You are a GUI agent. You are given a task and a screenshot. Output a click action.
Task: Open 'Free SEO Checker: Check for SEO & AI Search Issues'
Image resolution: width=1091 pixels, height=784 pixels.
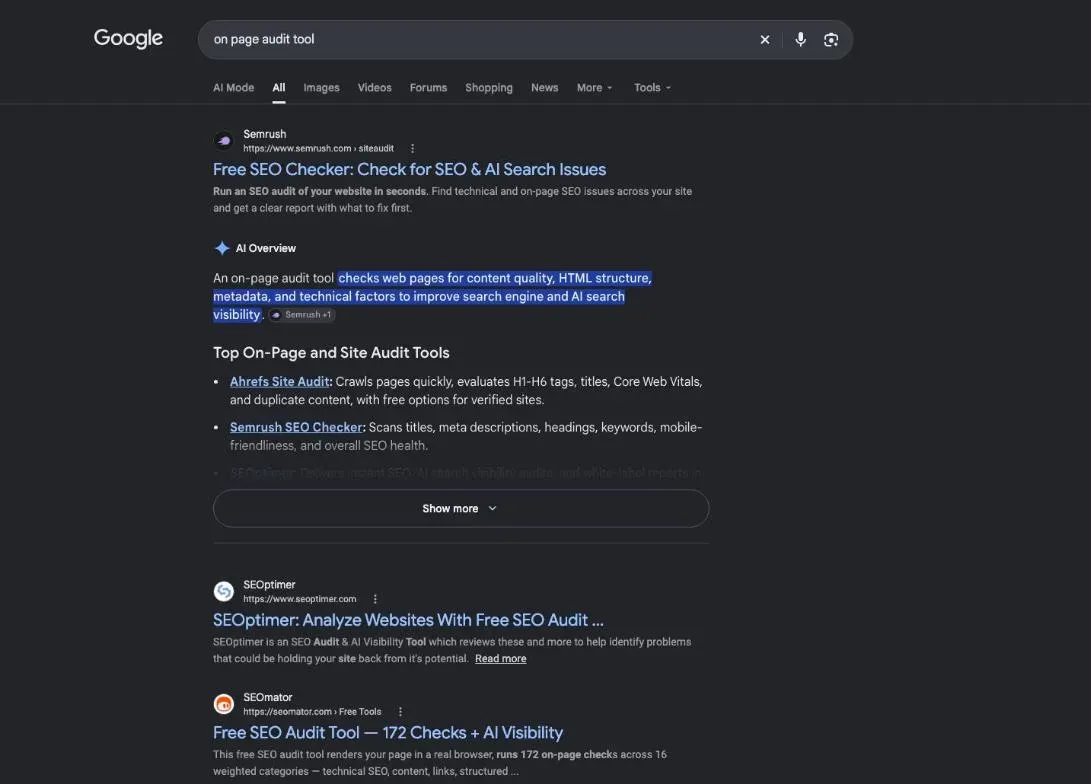point(409,169)
